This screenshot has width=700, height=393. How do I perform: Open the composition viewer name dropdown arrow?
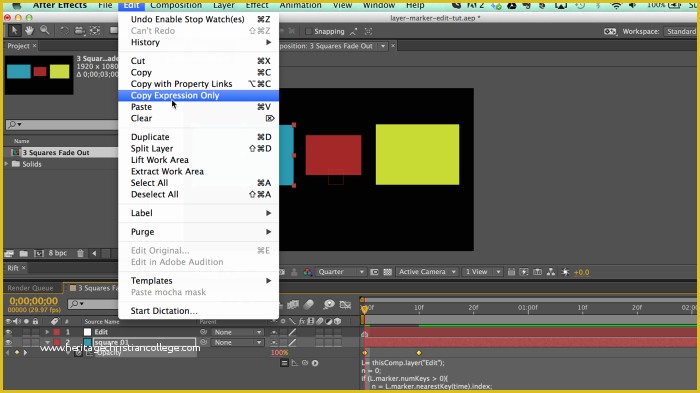pos(383,46)
